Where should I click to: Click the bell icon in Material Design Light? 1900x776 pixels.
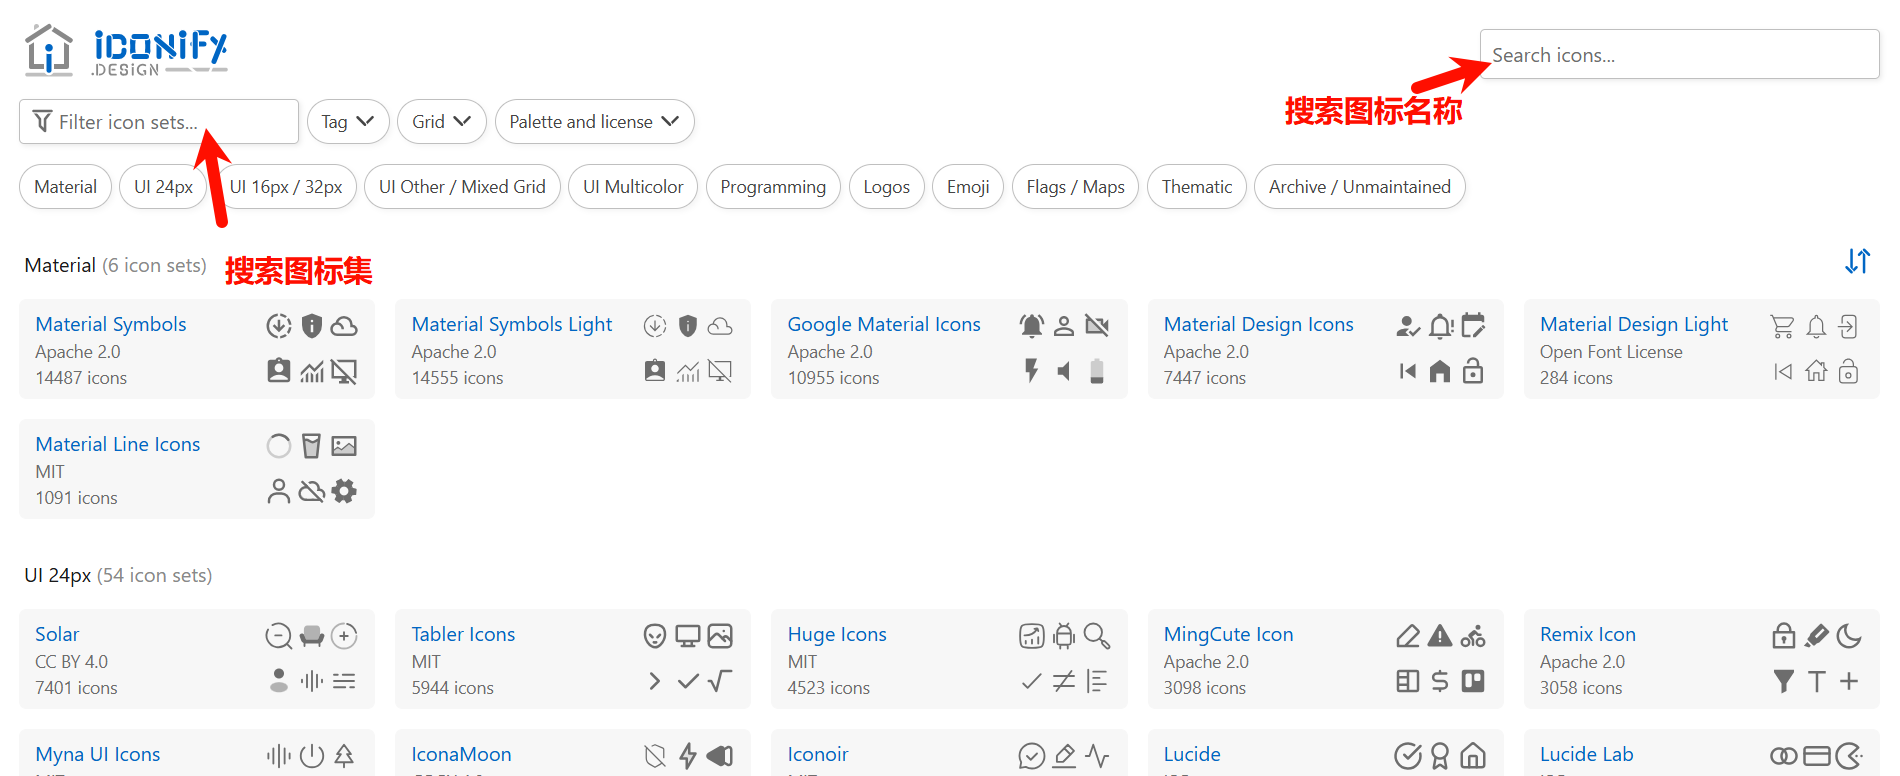tap(1816, 326)
